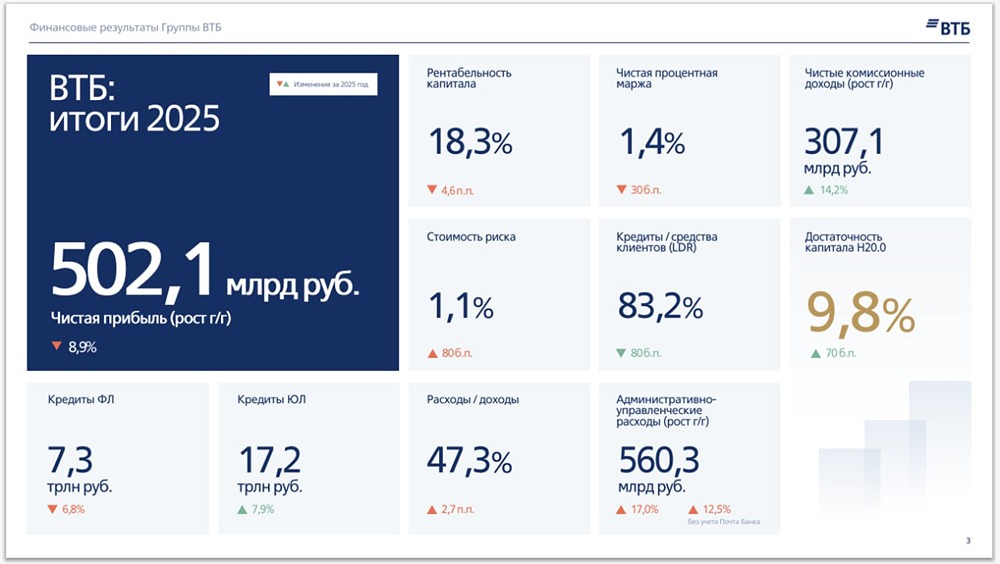Click the value 17,2 трлн руб.
The width and height of the screenshot is (1000, 564).
tap(270, 470)
